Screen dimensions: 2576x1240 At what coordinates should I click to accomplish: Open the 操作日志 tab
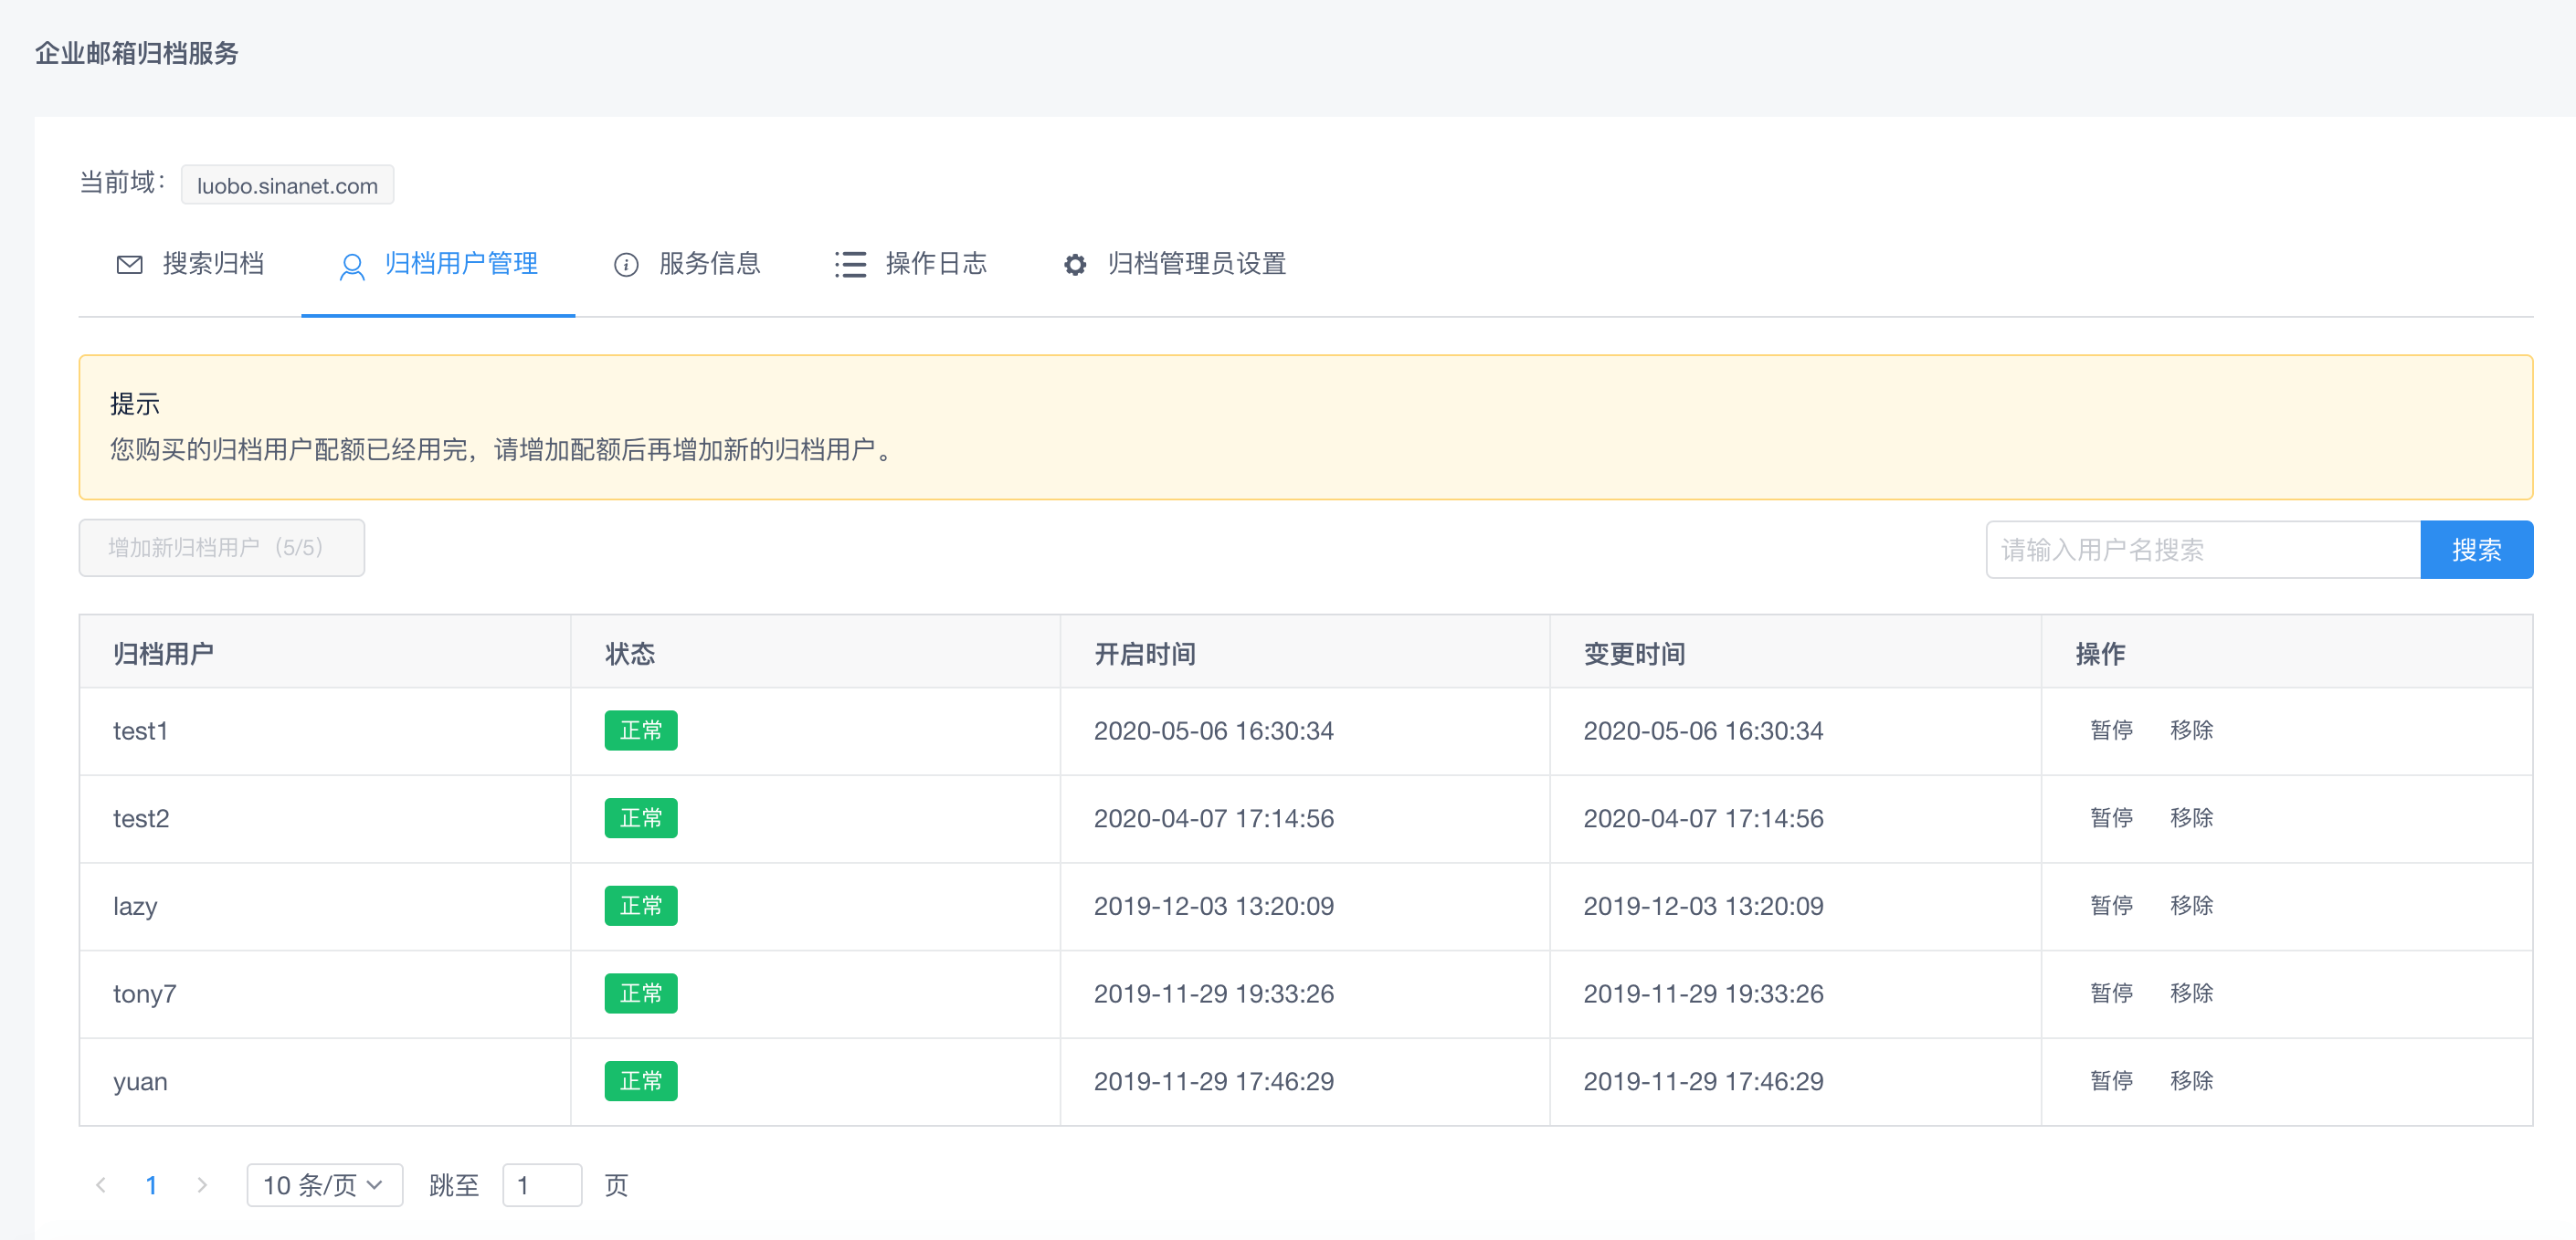pos(935,264)
